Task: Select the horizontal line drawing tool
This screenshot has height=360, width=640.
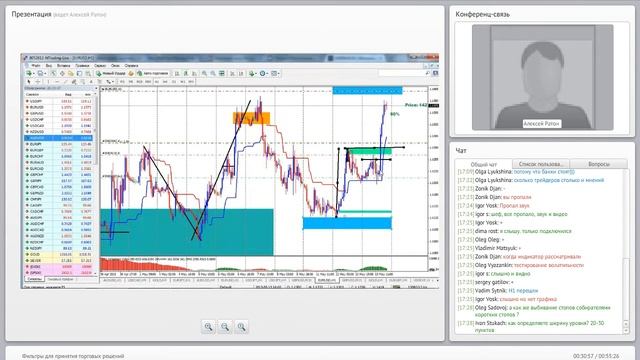Action: [x=57, y=82]
